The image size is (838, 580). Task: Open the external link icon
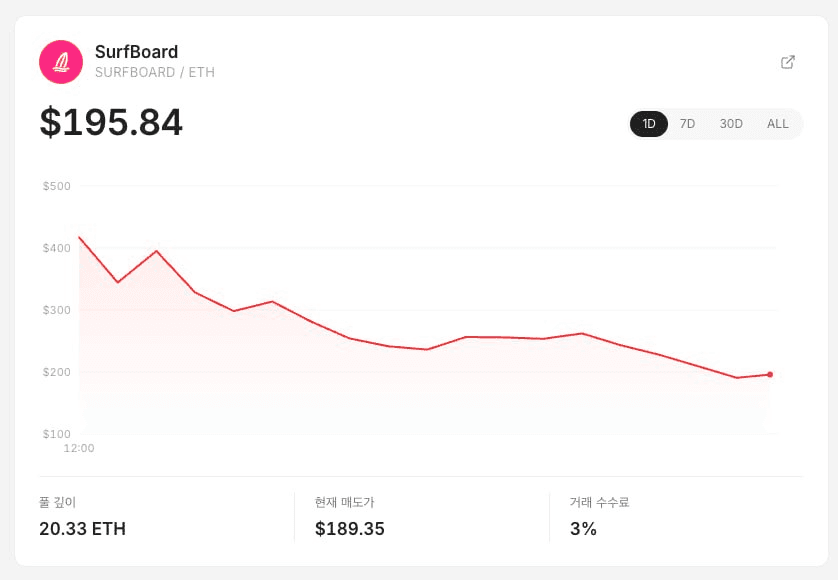[787, 62]
